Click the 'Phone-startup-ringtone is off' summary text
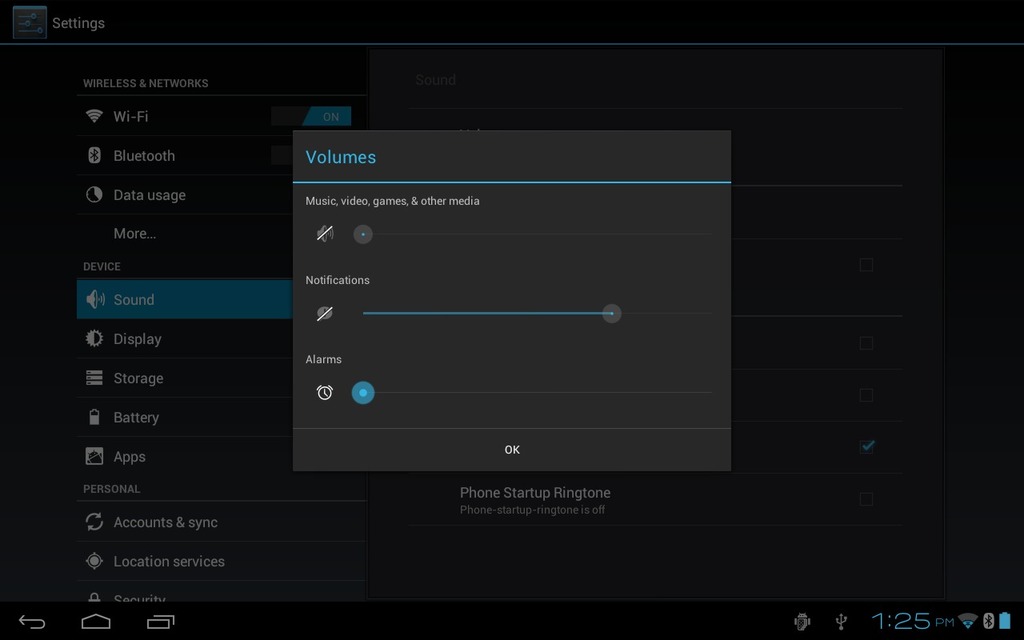The image size is (1024, 640). coord(532,510)
